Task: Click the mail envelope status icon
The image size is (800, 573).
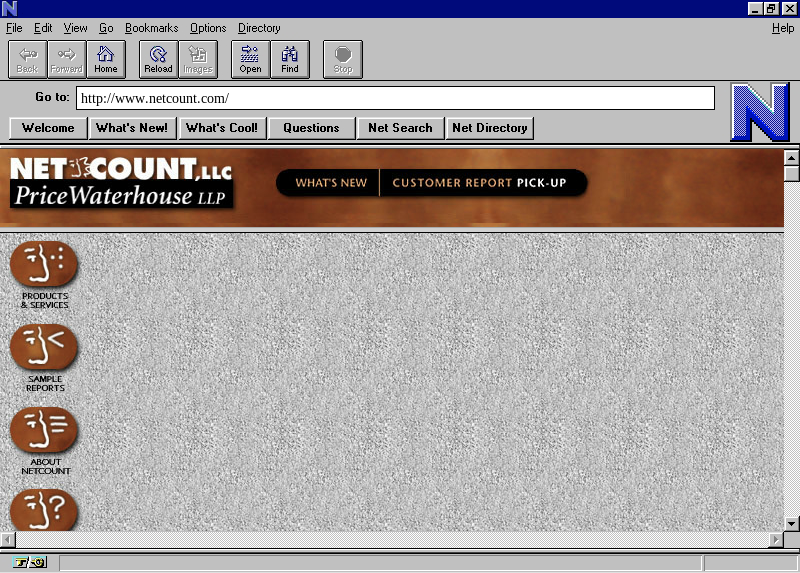Action: point(38,563)
